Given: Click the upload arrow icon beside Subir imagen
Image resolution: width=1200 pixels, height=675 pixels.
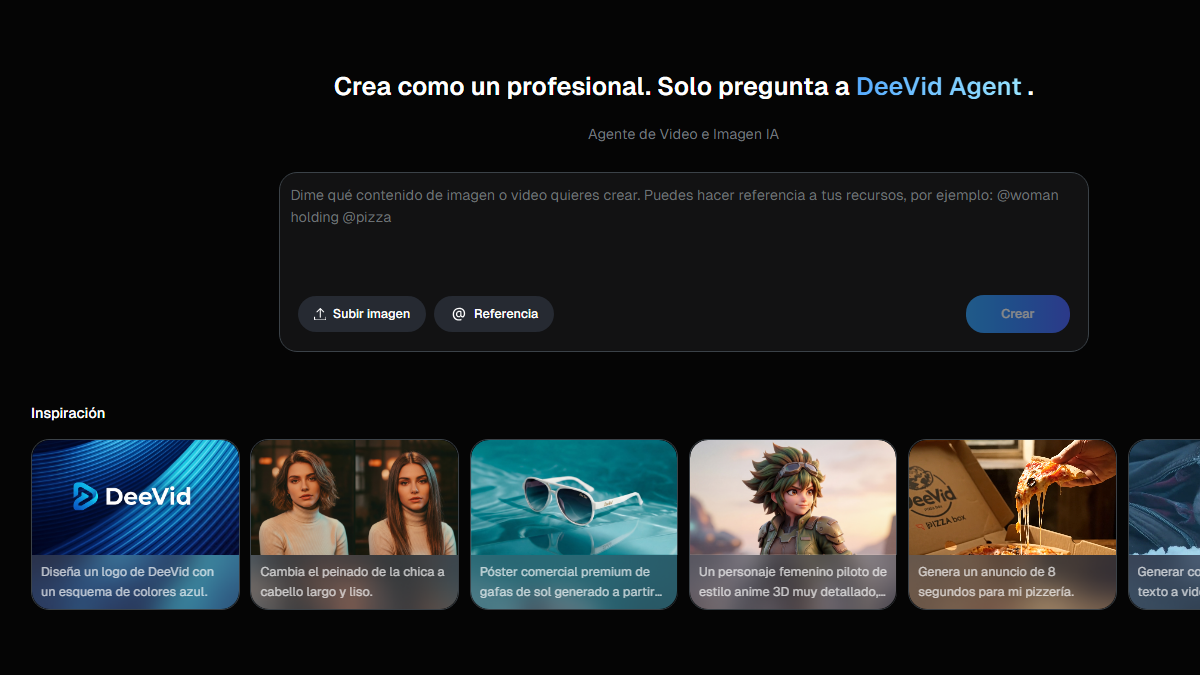Looking at the screenshot, I should pos(322,313).
